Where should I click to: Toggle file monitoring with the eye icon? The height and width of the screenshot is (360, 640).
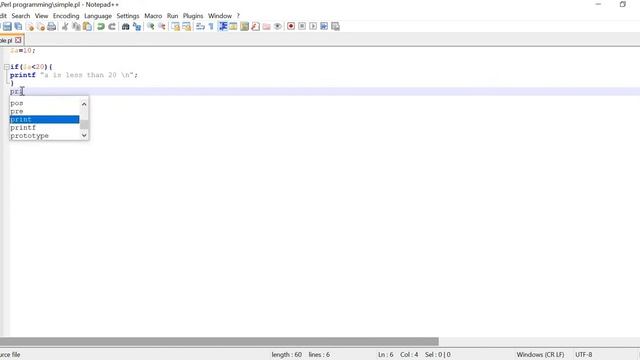[x=278, y=27]
